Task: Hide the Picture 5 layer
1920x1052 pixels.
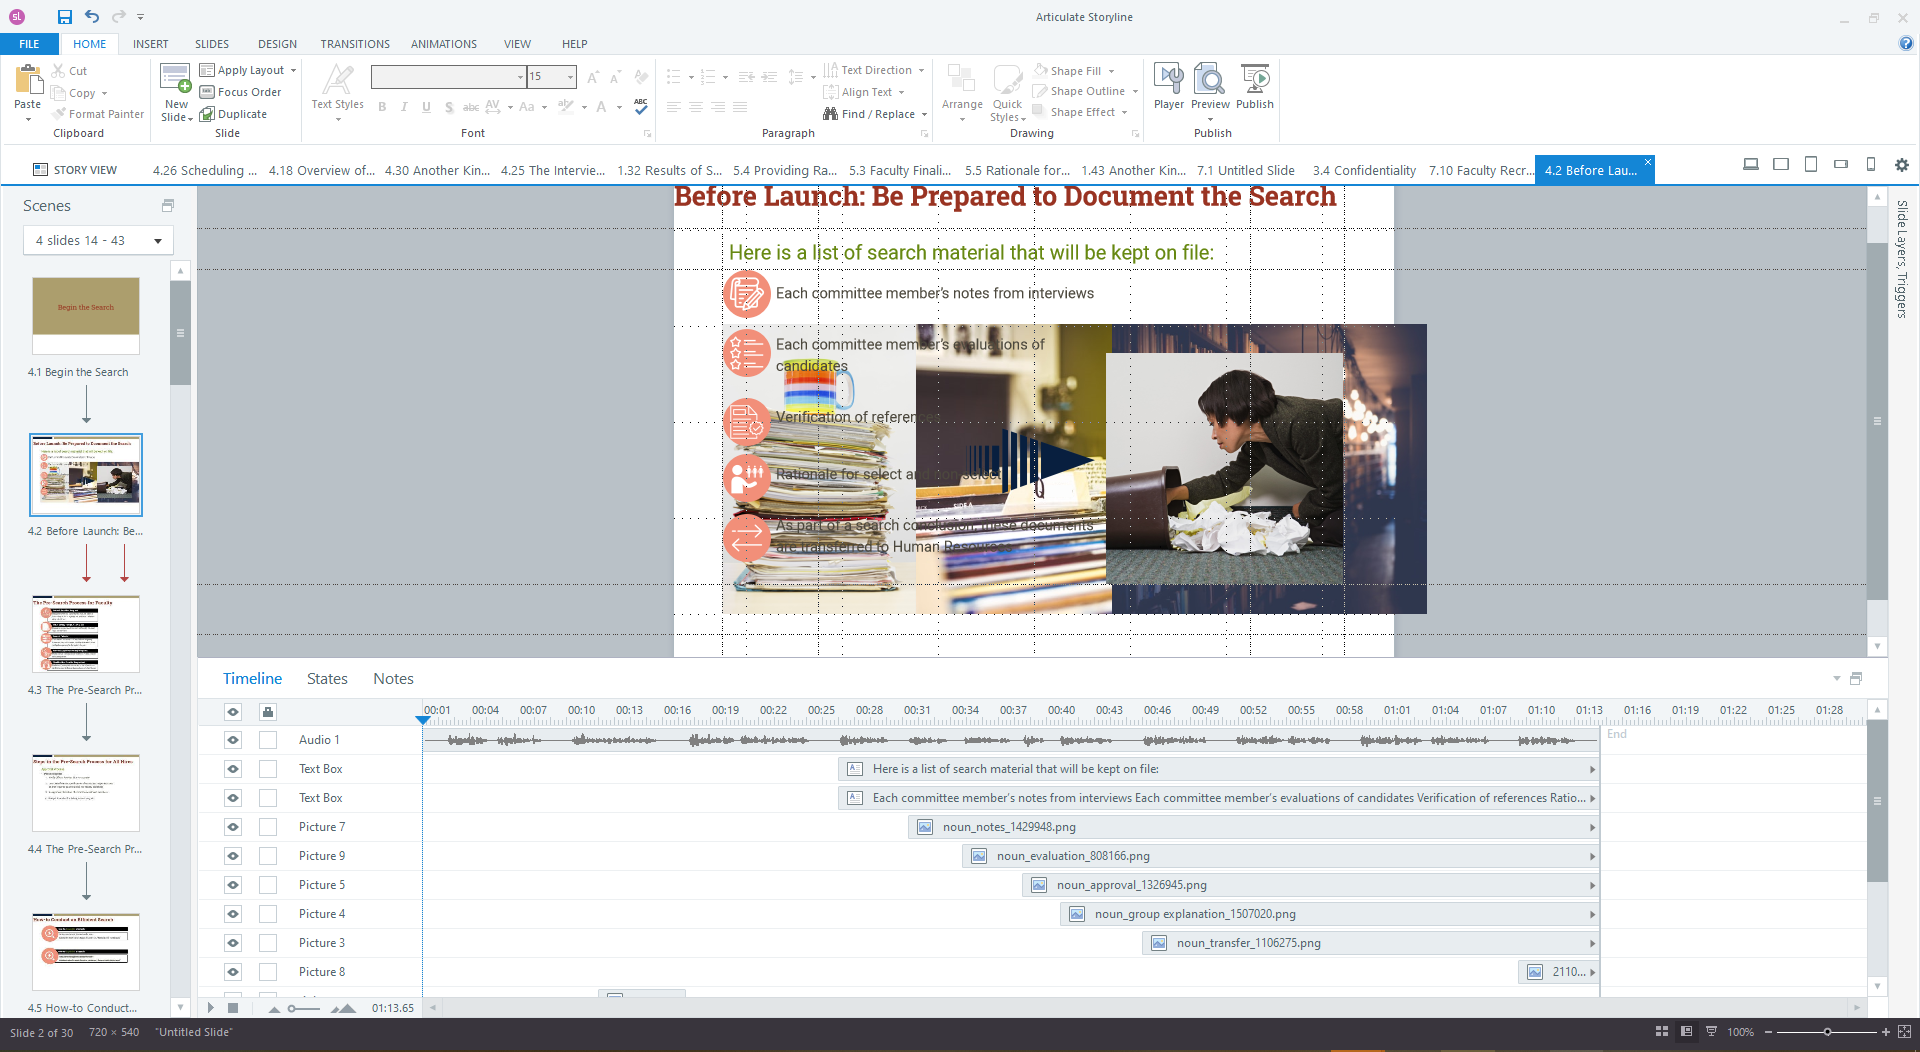Action: [x=233, y=885]
